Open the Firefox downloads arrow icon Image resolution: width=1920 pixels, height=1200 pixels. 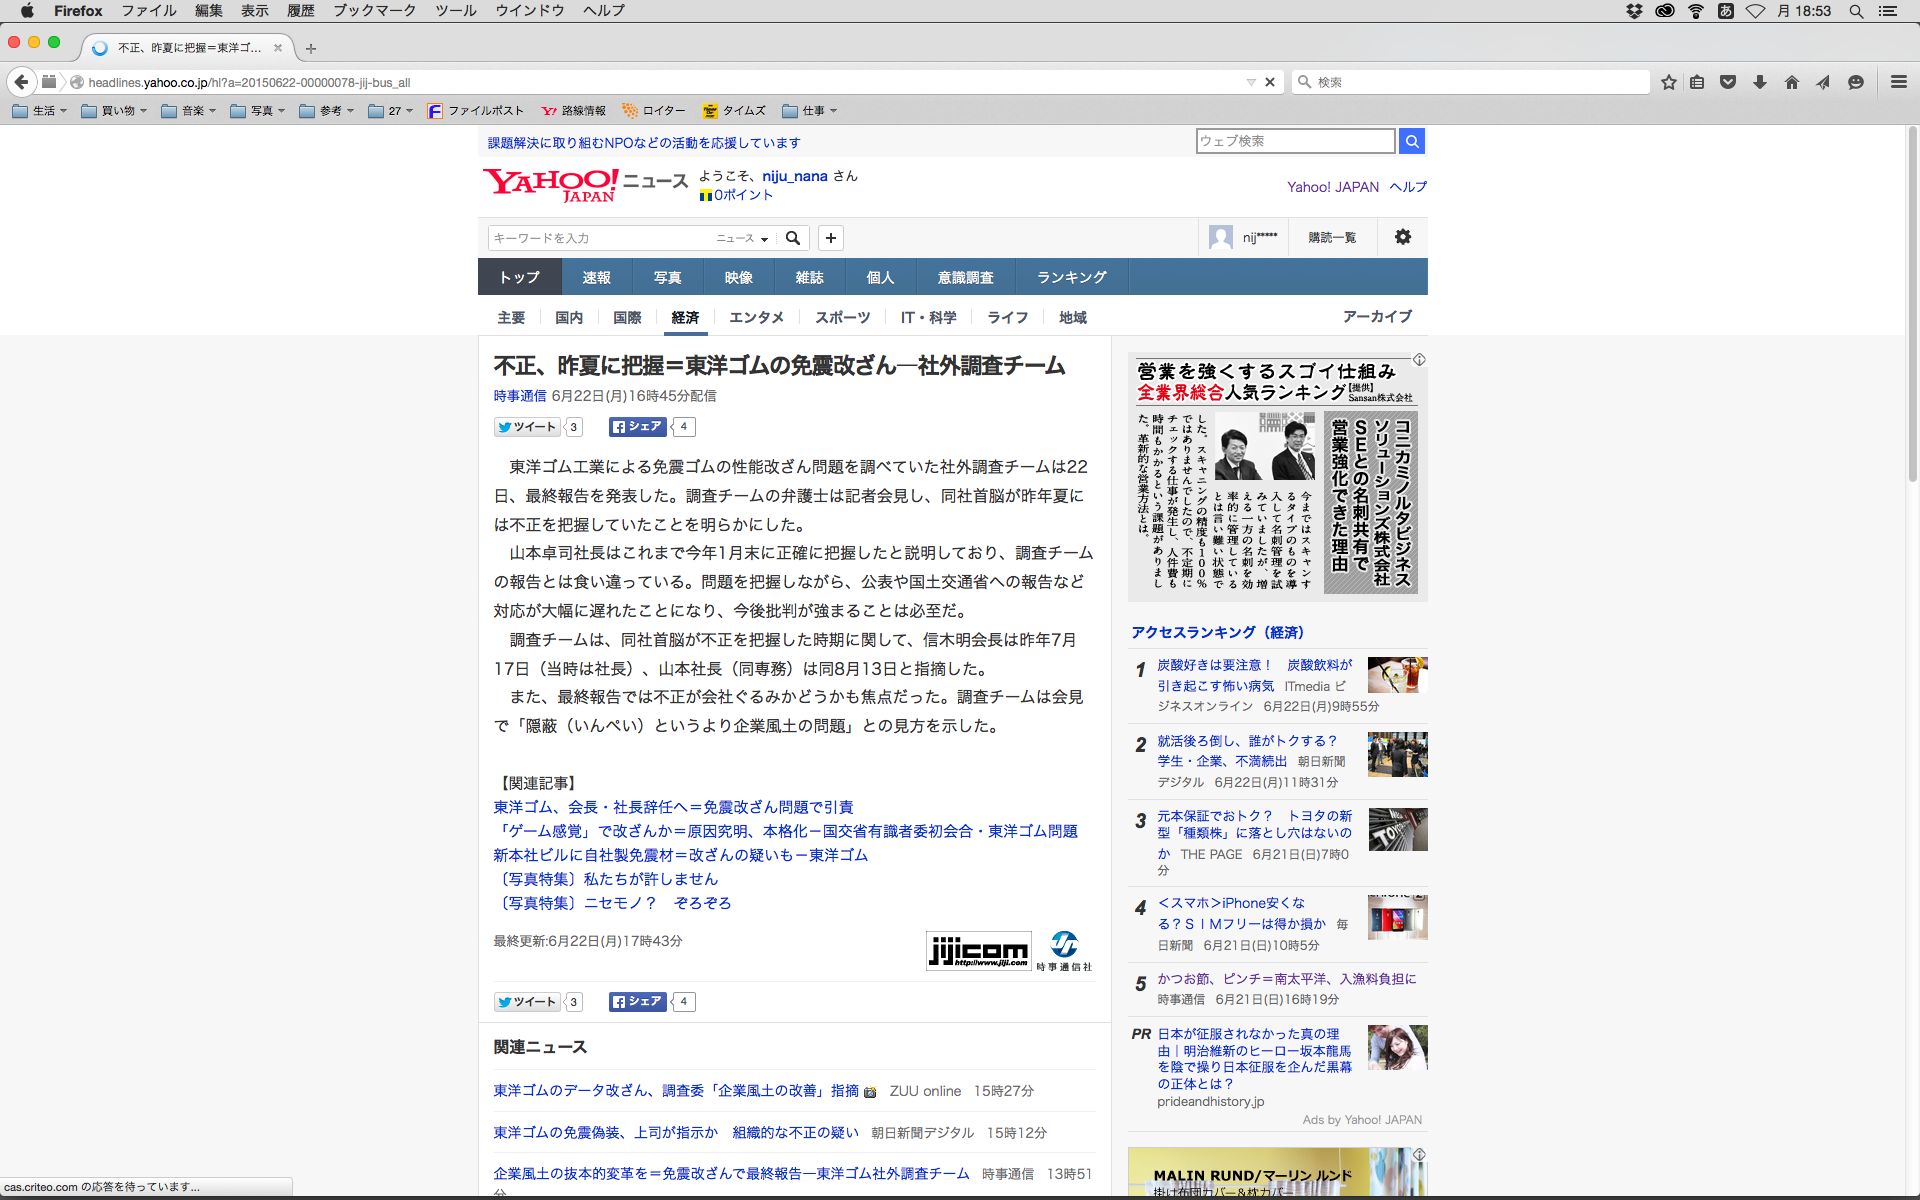(x=1760, y=82)
